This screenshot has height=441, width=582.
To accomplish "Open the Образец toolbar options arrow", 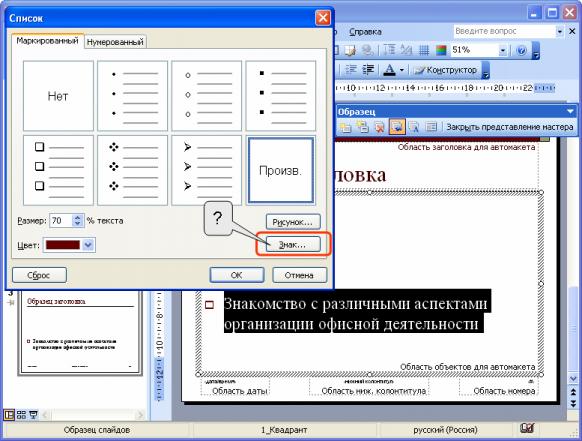I will [570, 111].
